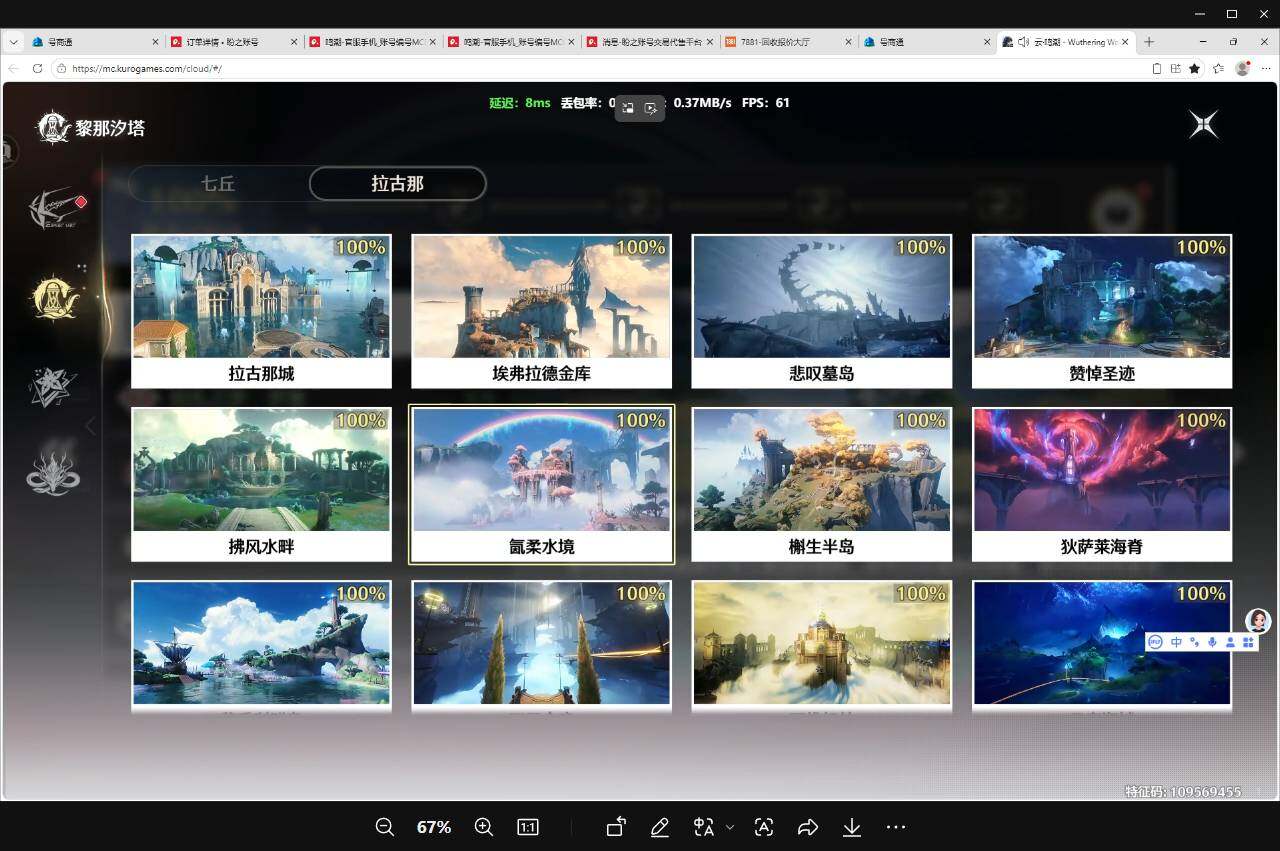Toggle the 中 input language in the IME bar

click(x=1176, y=642)
